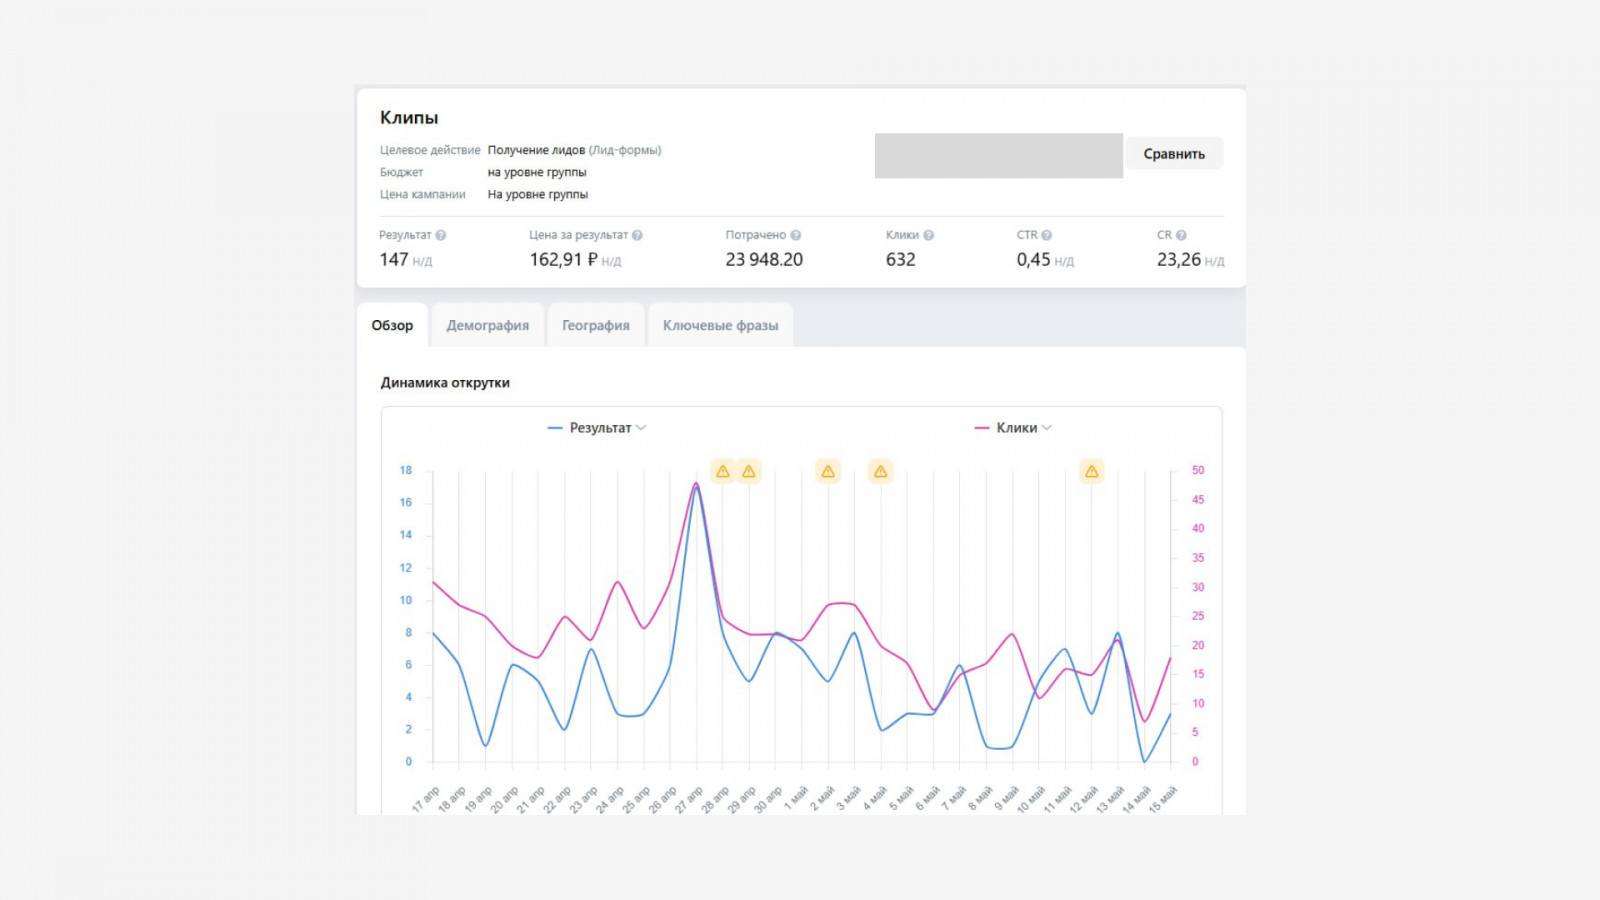Click the warning icon above 12 май
Image resolution: width=1600 pixels, height=900 pixels.
tap(1092, 471)
